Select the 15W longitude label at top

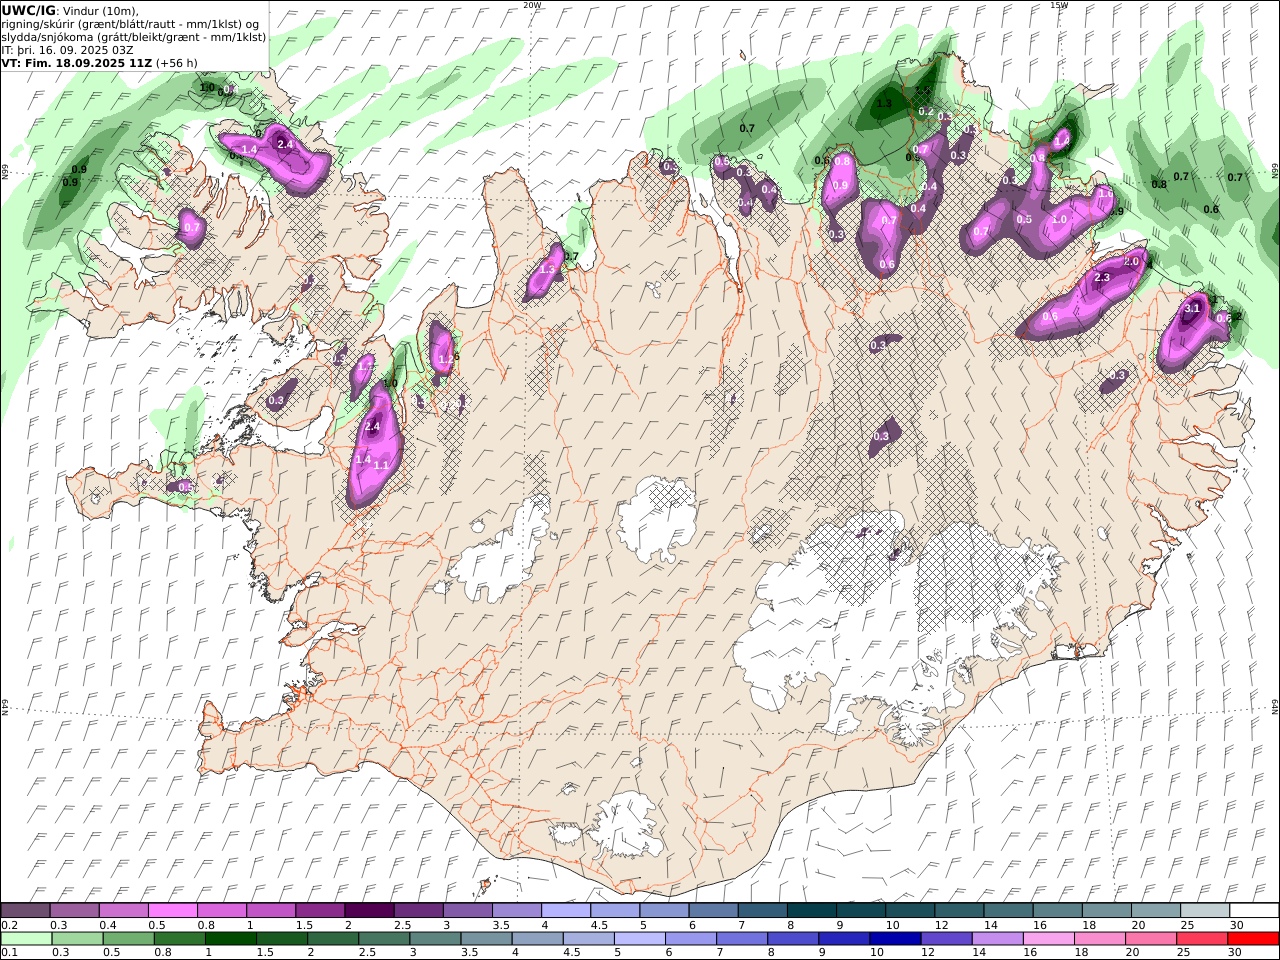1059,5
